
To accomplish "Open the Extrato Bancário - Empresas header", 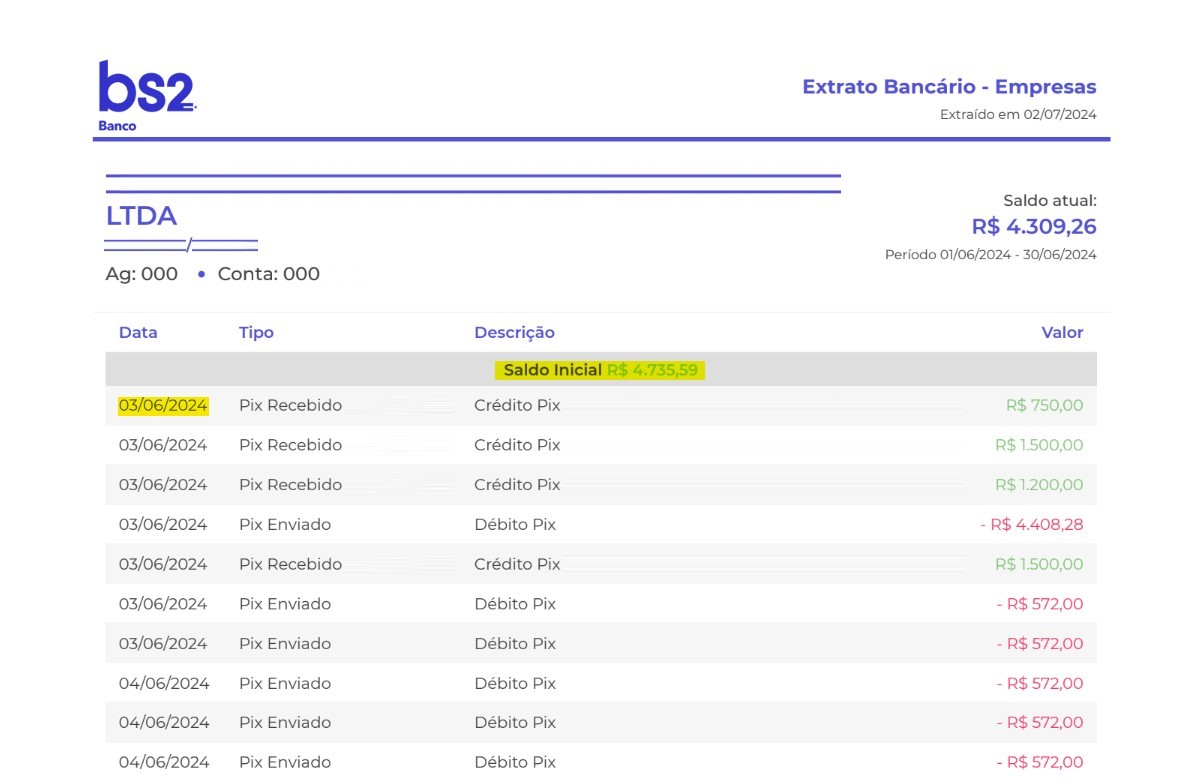I will click(948, 87).
